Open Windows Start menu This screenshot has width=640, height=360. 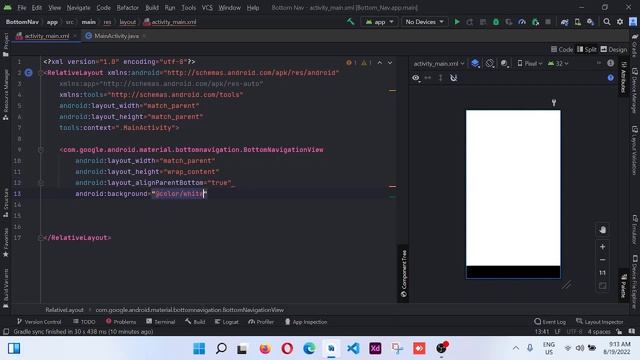coord(199,349)
